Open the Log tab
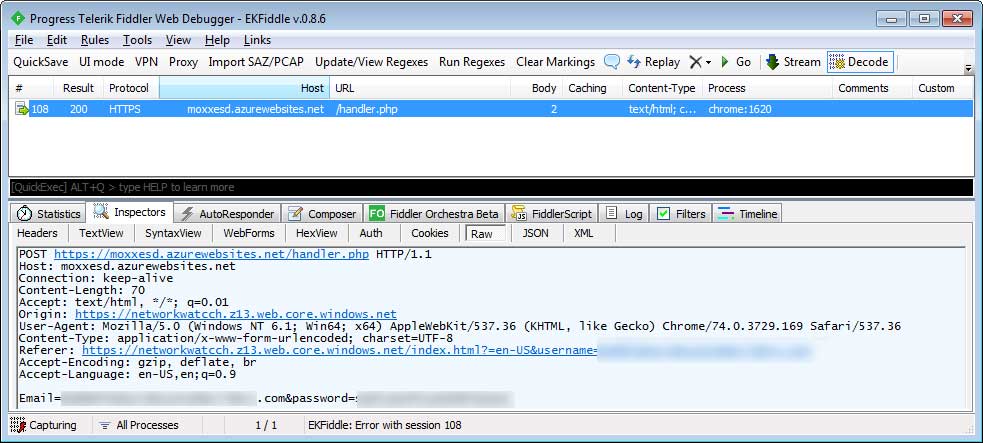983x443 pixels. click(624, 214)
